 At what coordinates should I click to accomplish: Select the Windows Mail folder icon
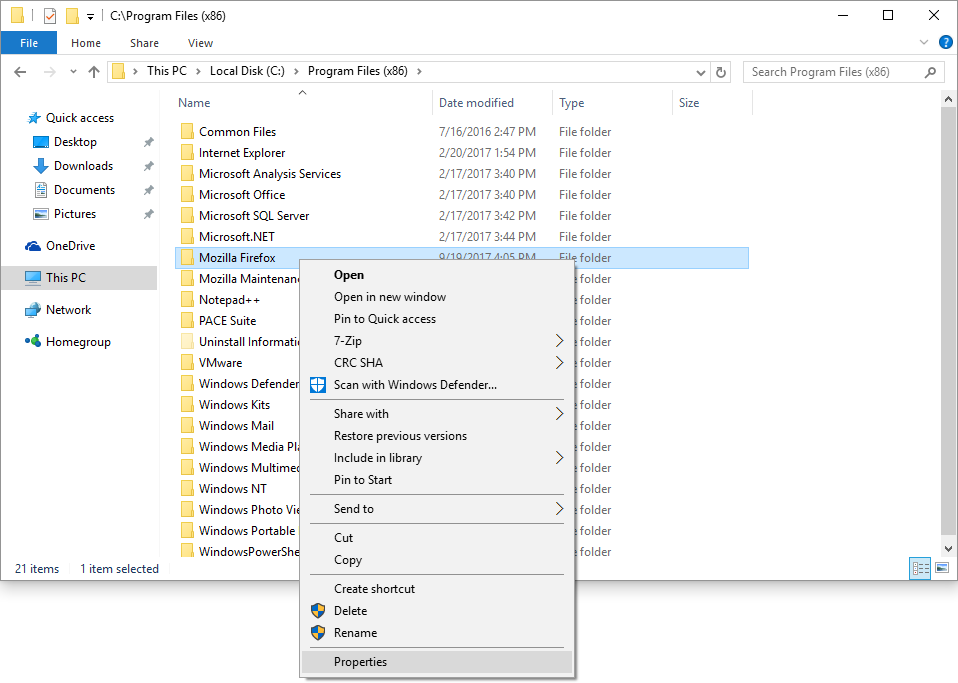188,425
